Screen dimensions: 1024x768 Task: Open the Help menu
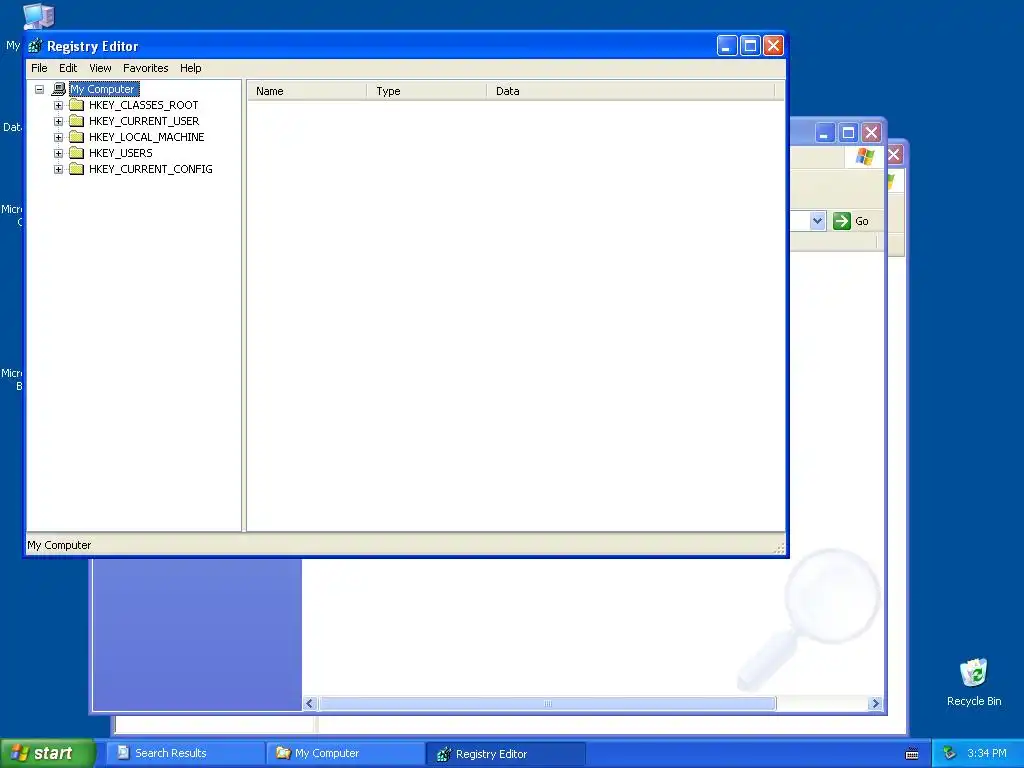[191, 68]
